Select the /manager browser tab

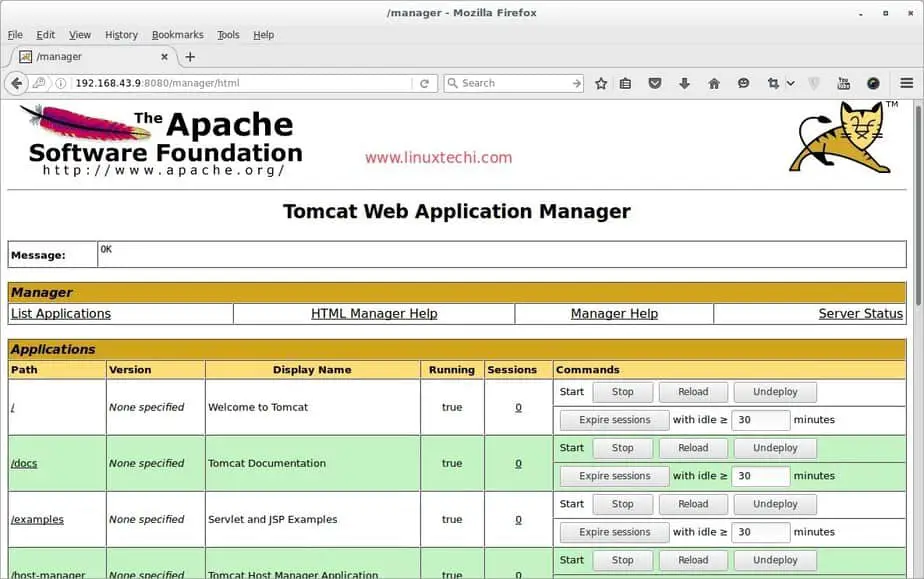[94, 57]
